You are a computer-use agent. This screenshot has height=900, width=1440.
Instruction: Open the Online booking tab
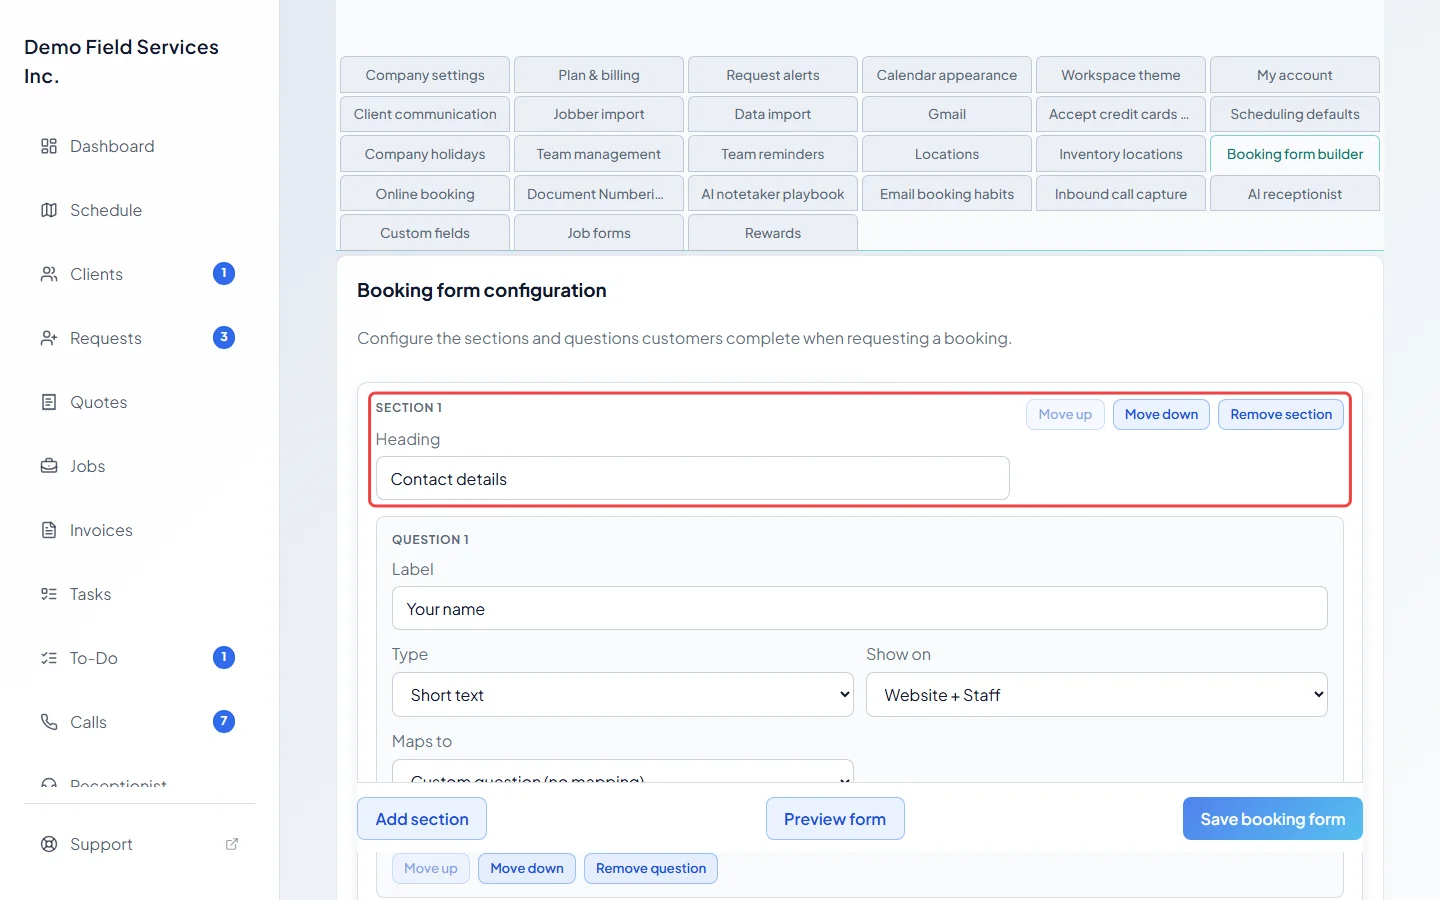[x=425, y=194]
